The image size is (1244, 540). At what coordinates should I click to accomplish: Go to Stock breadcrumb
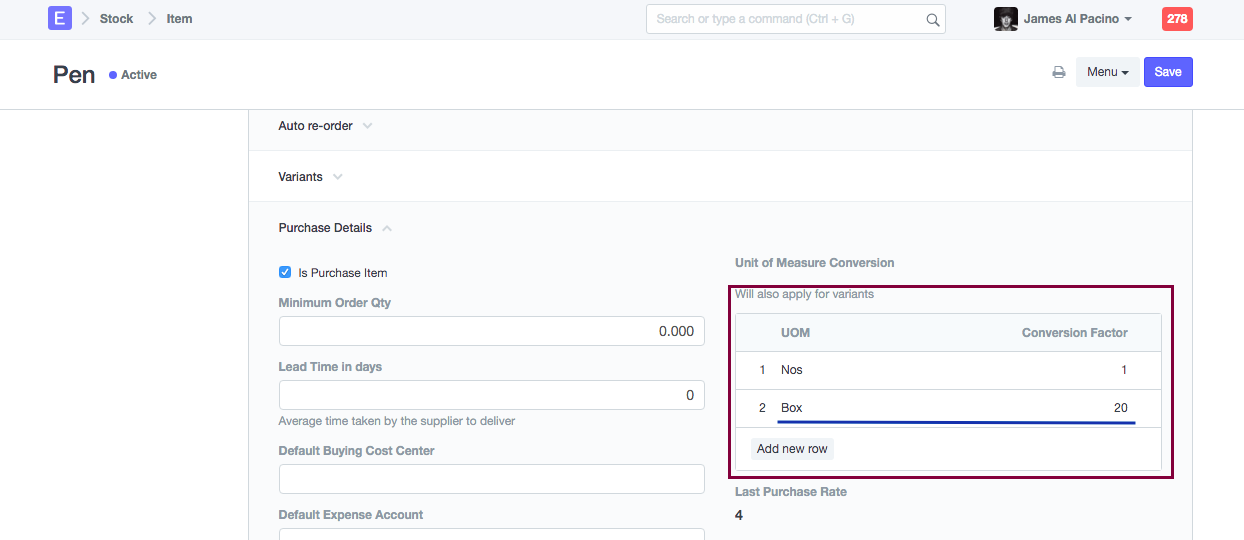pos(116,19)
